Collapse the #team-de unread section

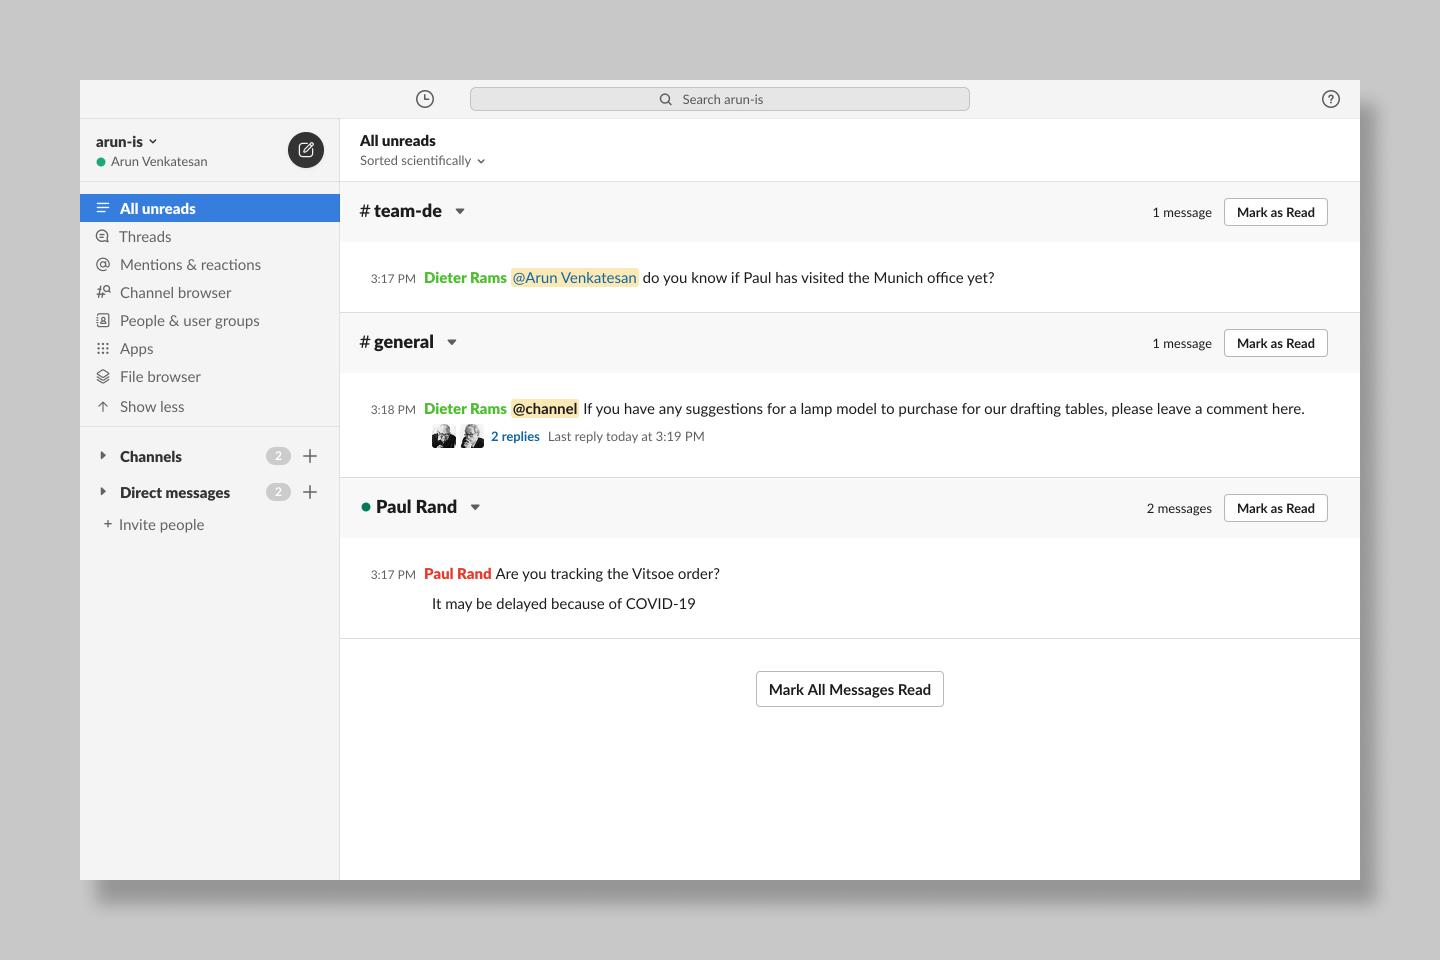(460, 211)
